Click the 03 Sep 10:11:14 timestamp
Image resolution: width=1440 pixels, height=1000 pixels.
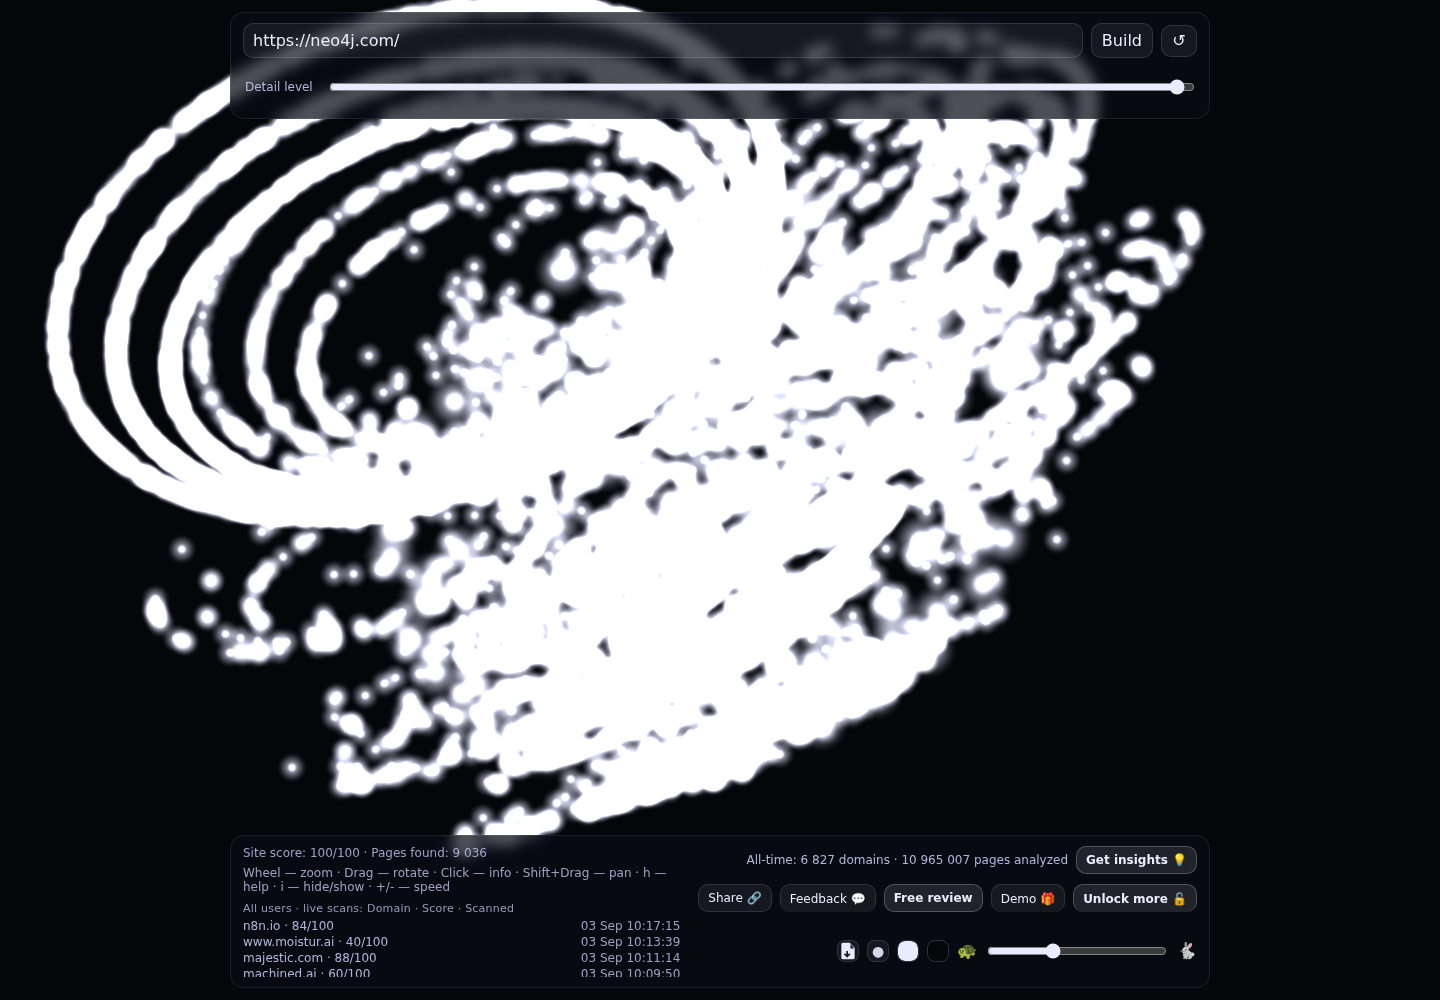point(630,958)
